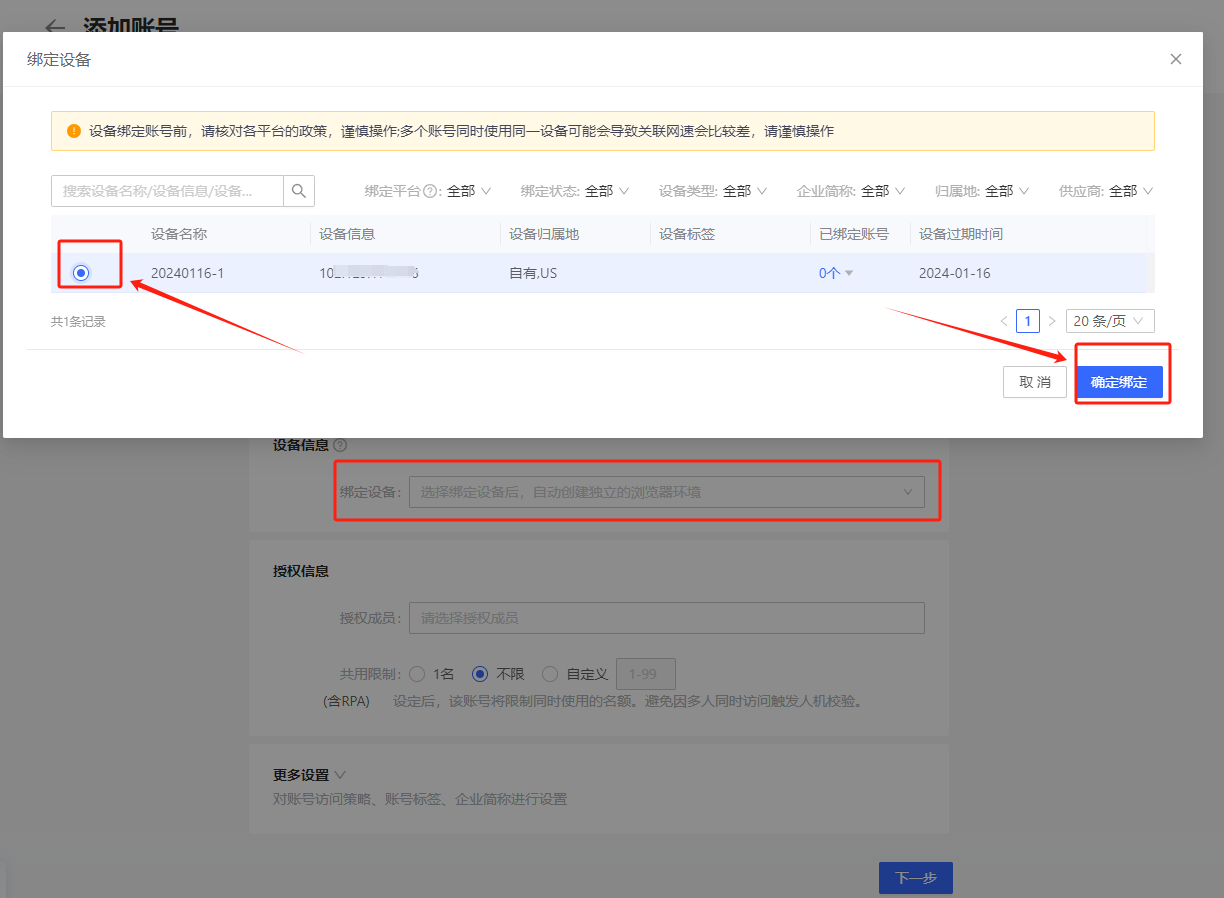Expand the 更多设置 section
The width and height of the screenshot is (1224, 898).
point(310,775)
